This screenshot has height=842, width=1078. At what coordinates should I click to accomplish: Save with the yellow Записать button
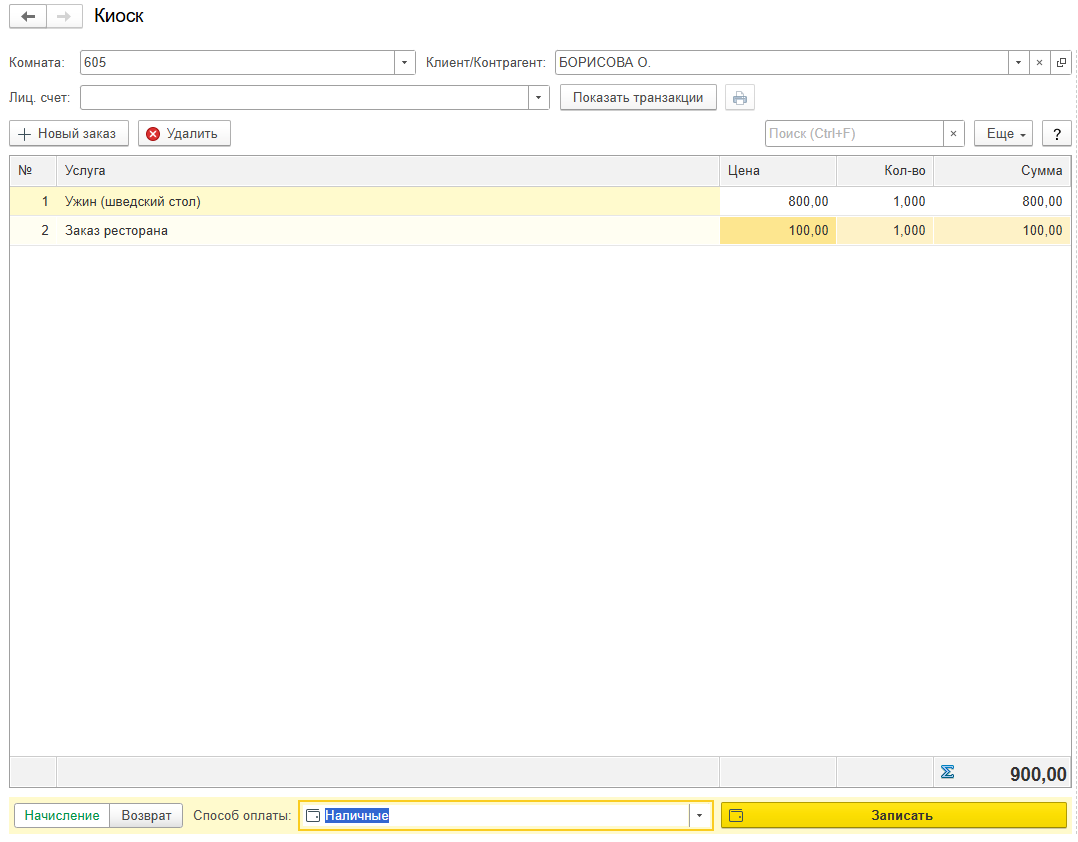894,815
